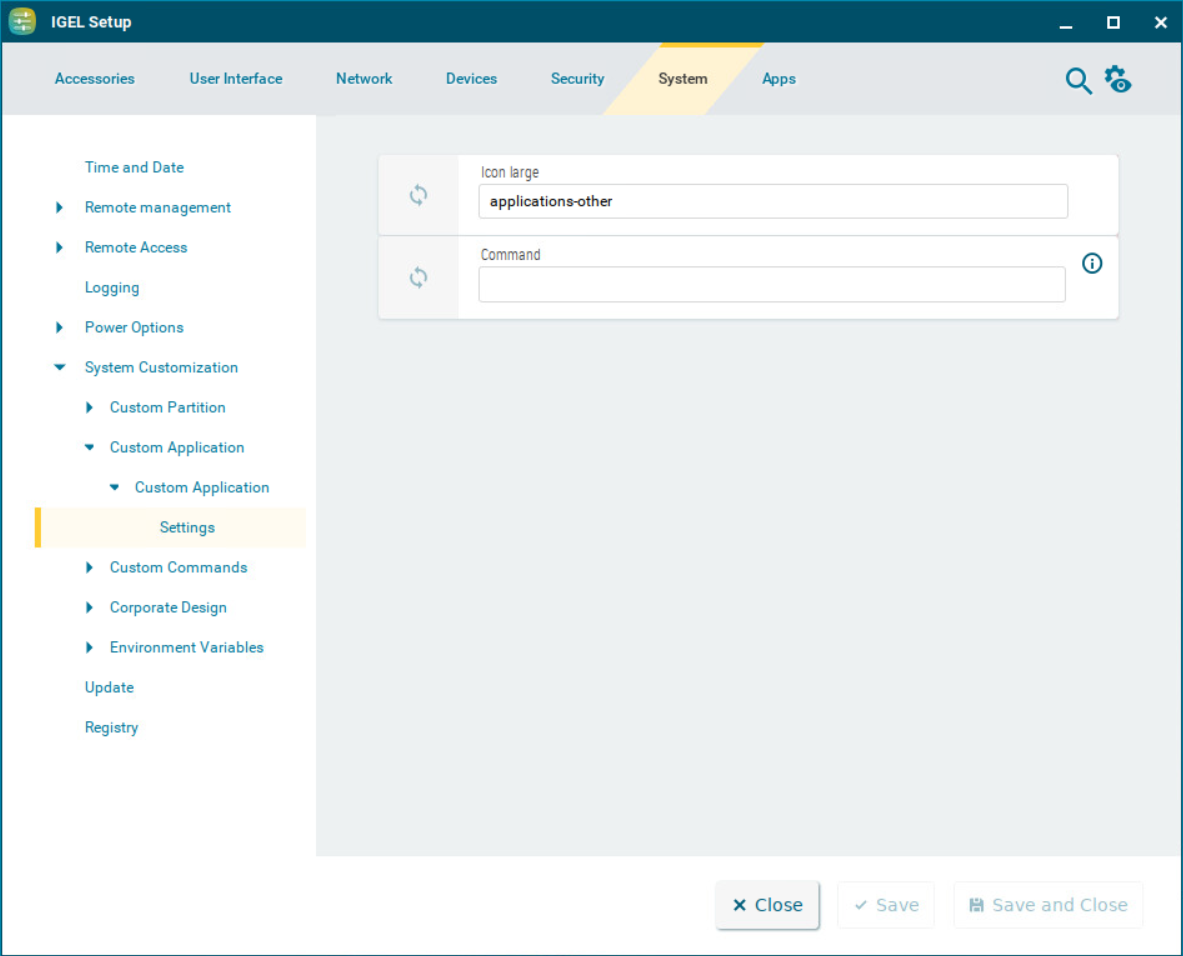Expand the Custom Commands node
The height and width of the screenshot is (956, 1183).
click(x=89, y=567)
